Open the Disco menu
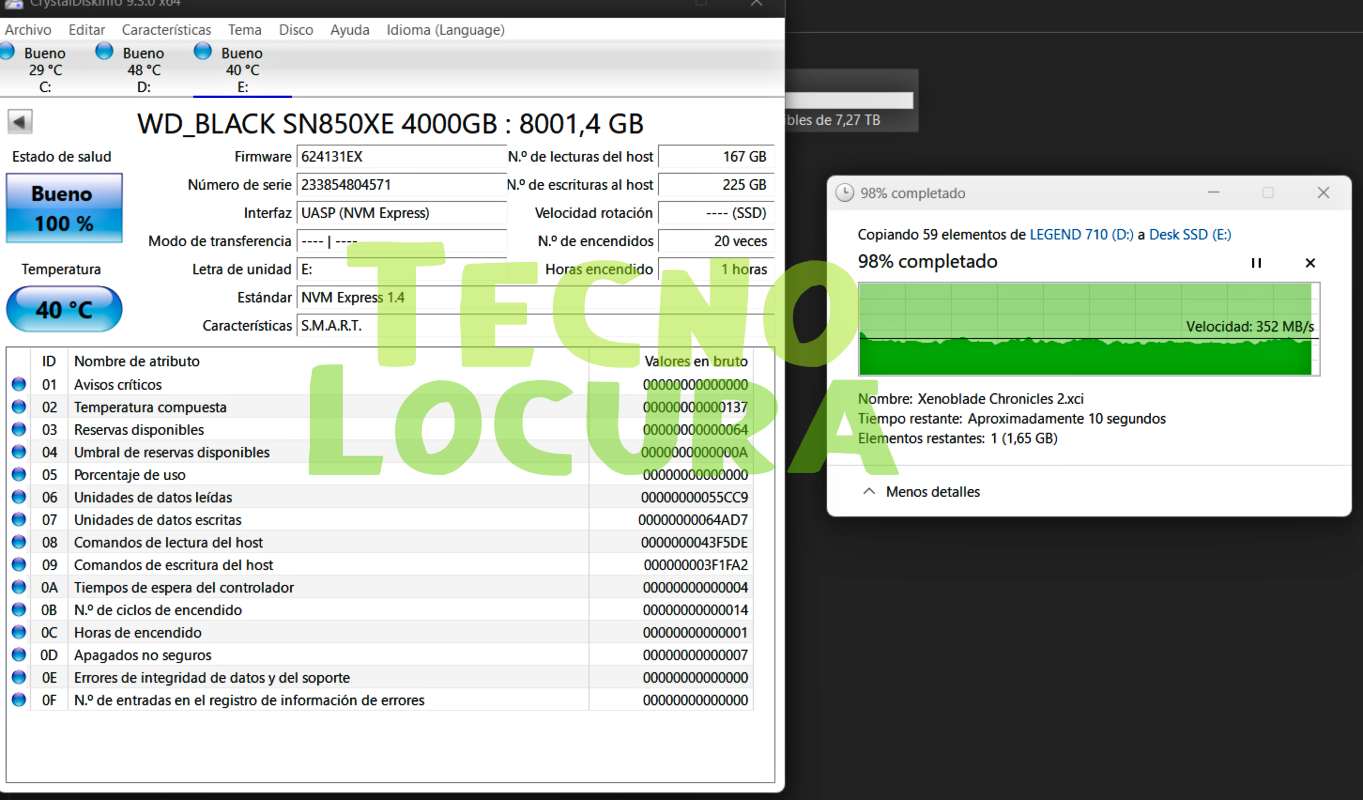The height and width of the screenshot is (800, 1363). tap(296, 30)
